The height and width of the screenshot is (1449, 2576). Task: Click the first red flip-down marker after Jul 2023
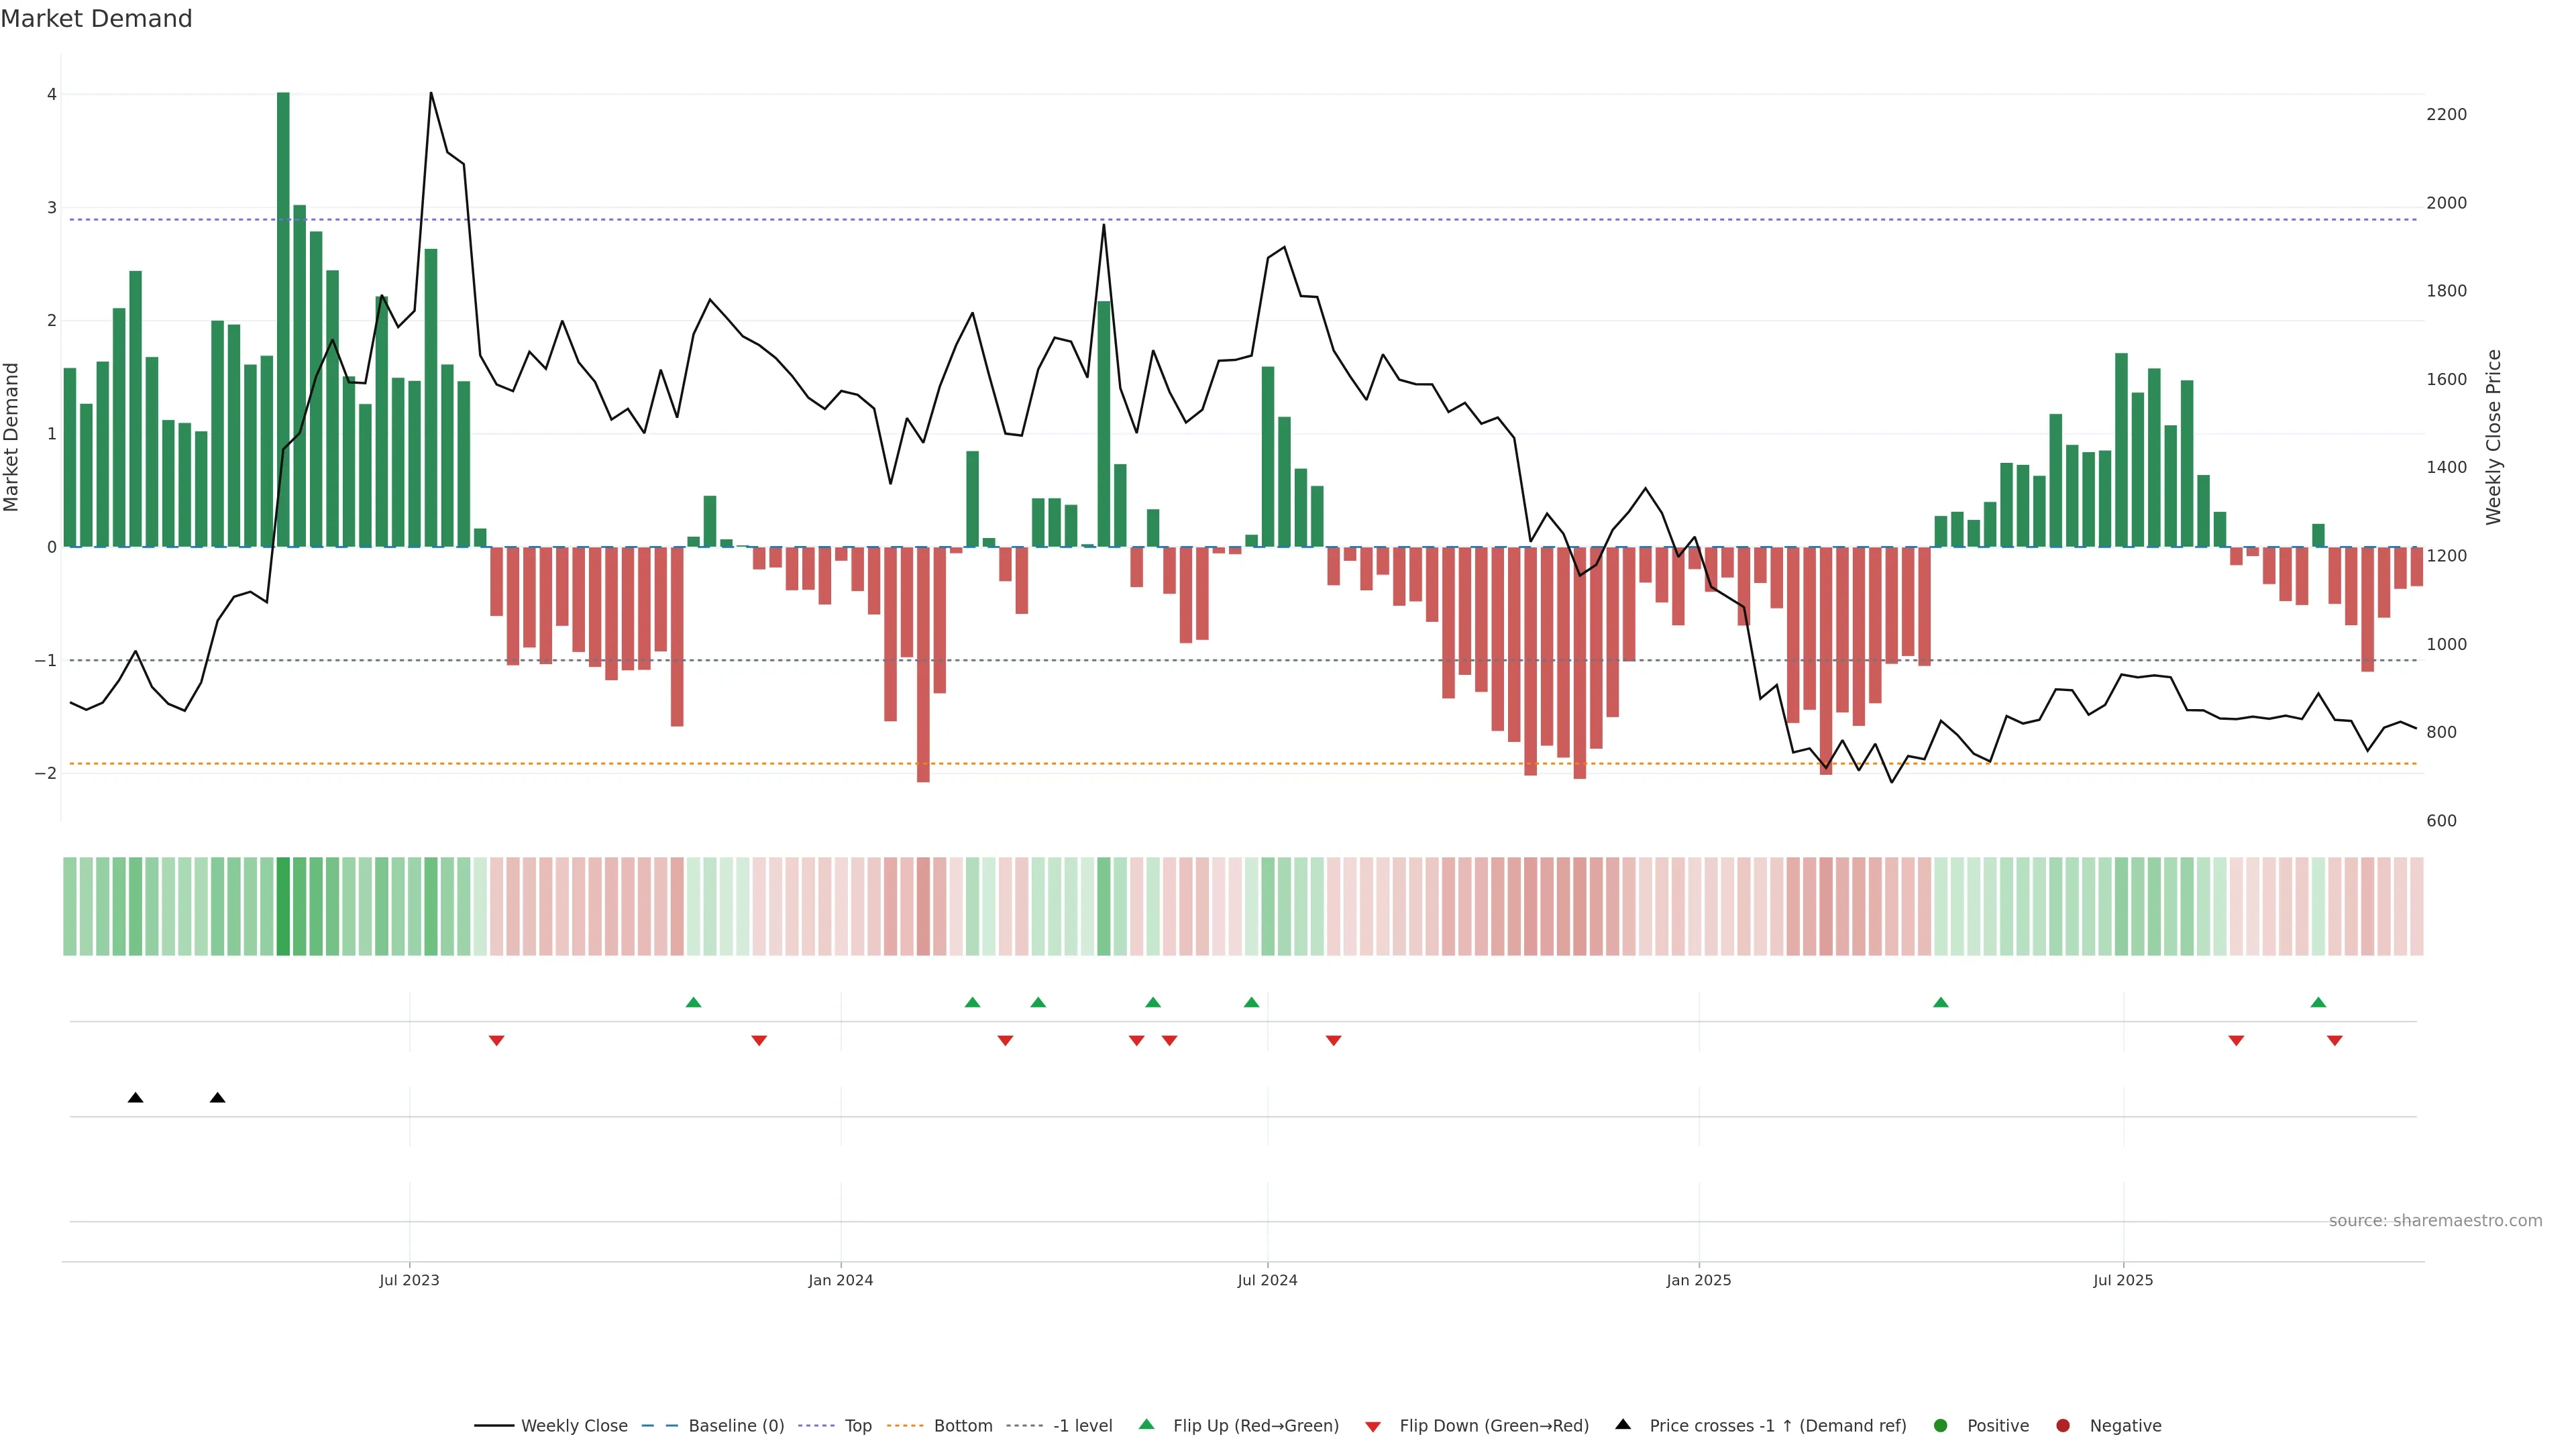[496, 1041]
